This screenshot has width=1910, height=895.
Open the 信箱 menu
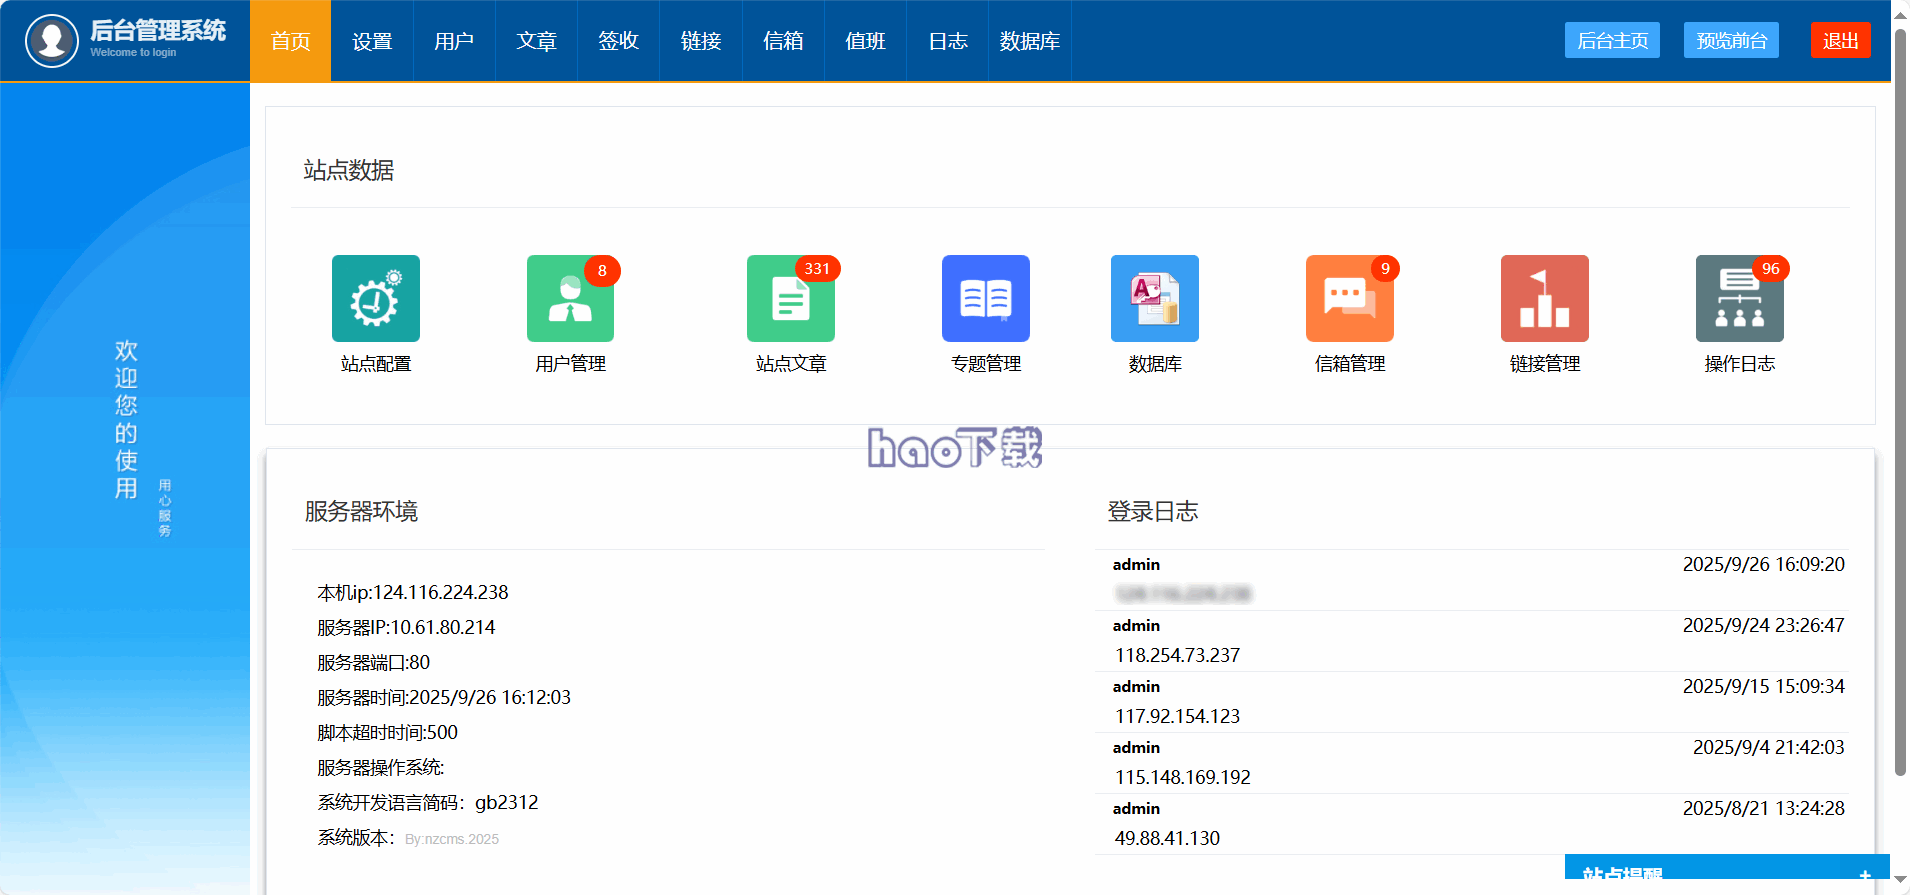783,41
